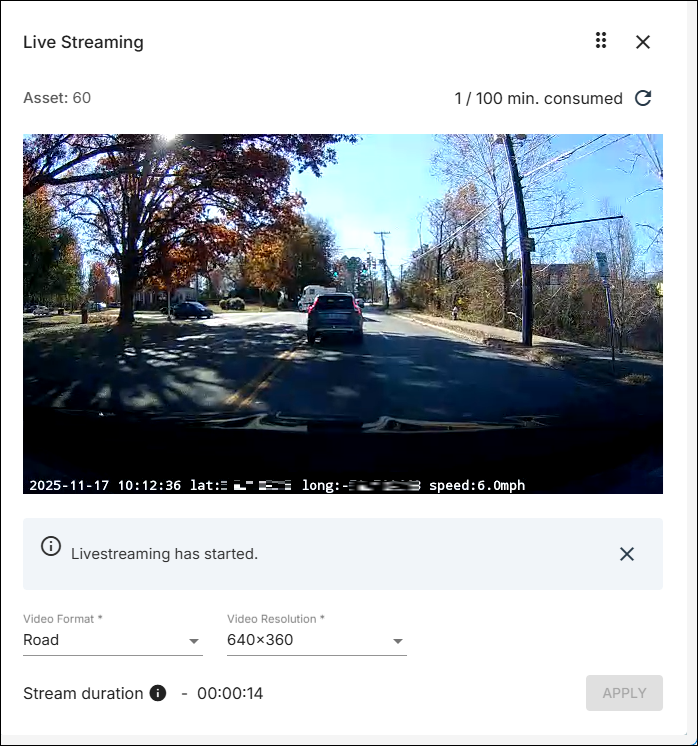698x746 pixels.
Task: Click the grid drag-handle icon
Action: (601, 40)
